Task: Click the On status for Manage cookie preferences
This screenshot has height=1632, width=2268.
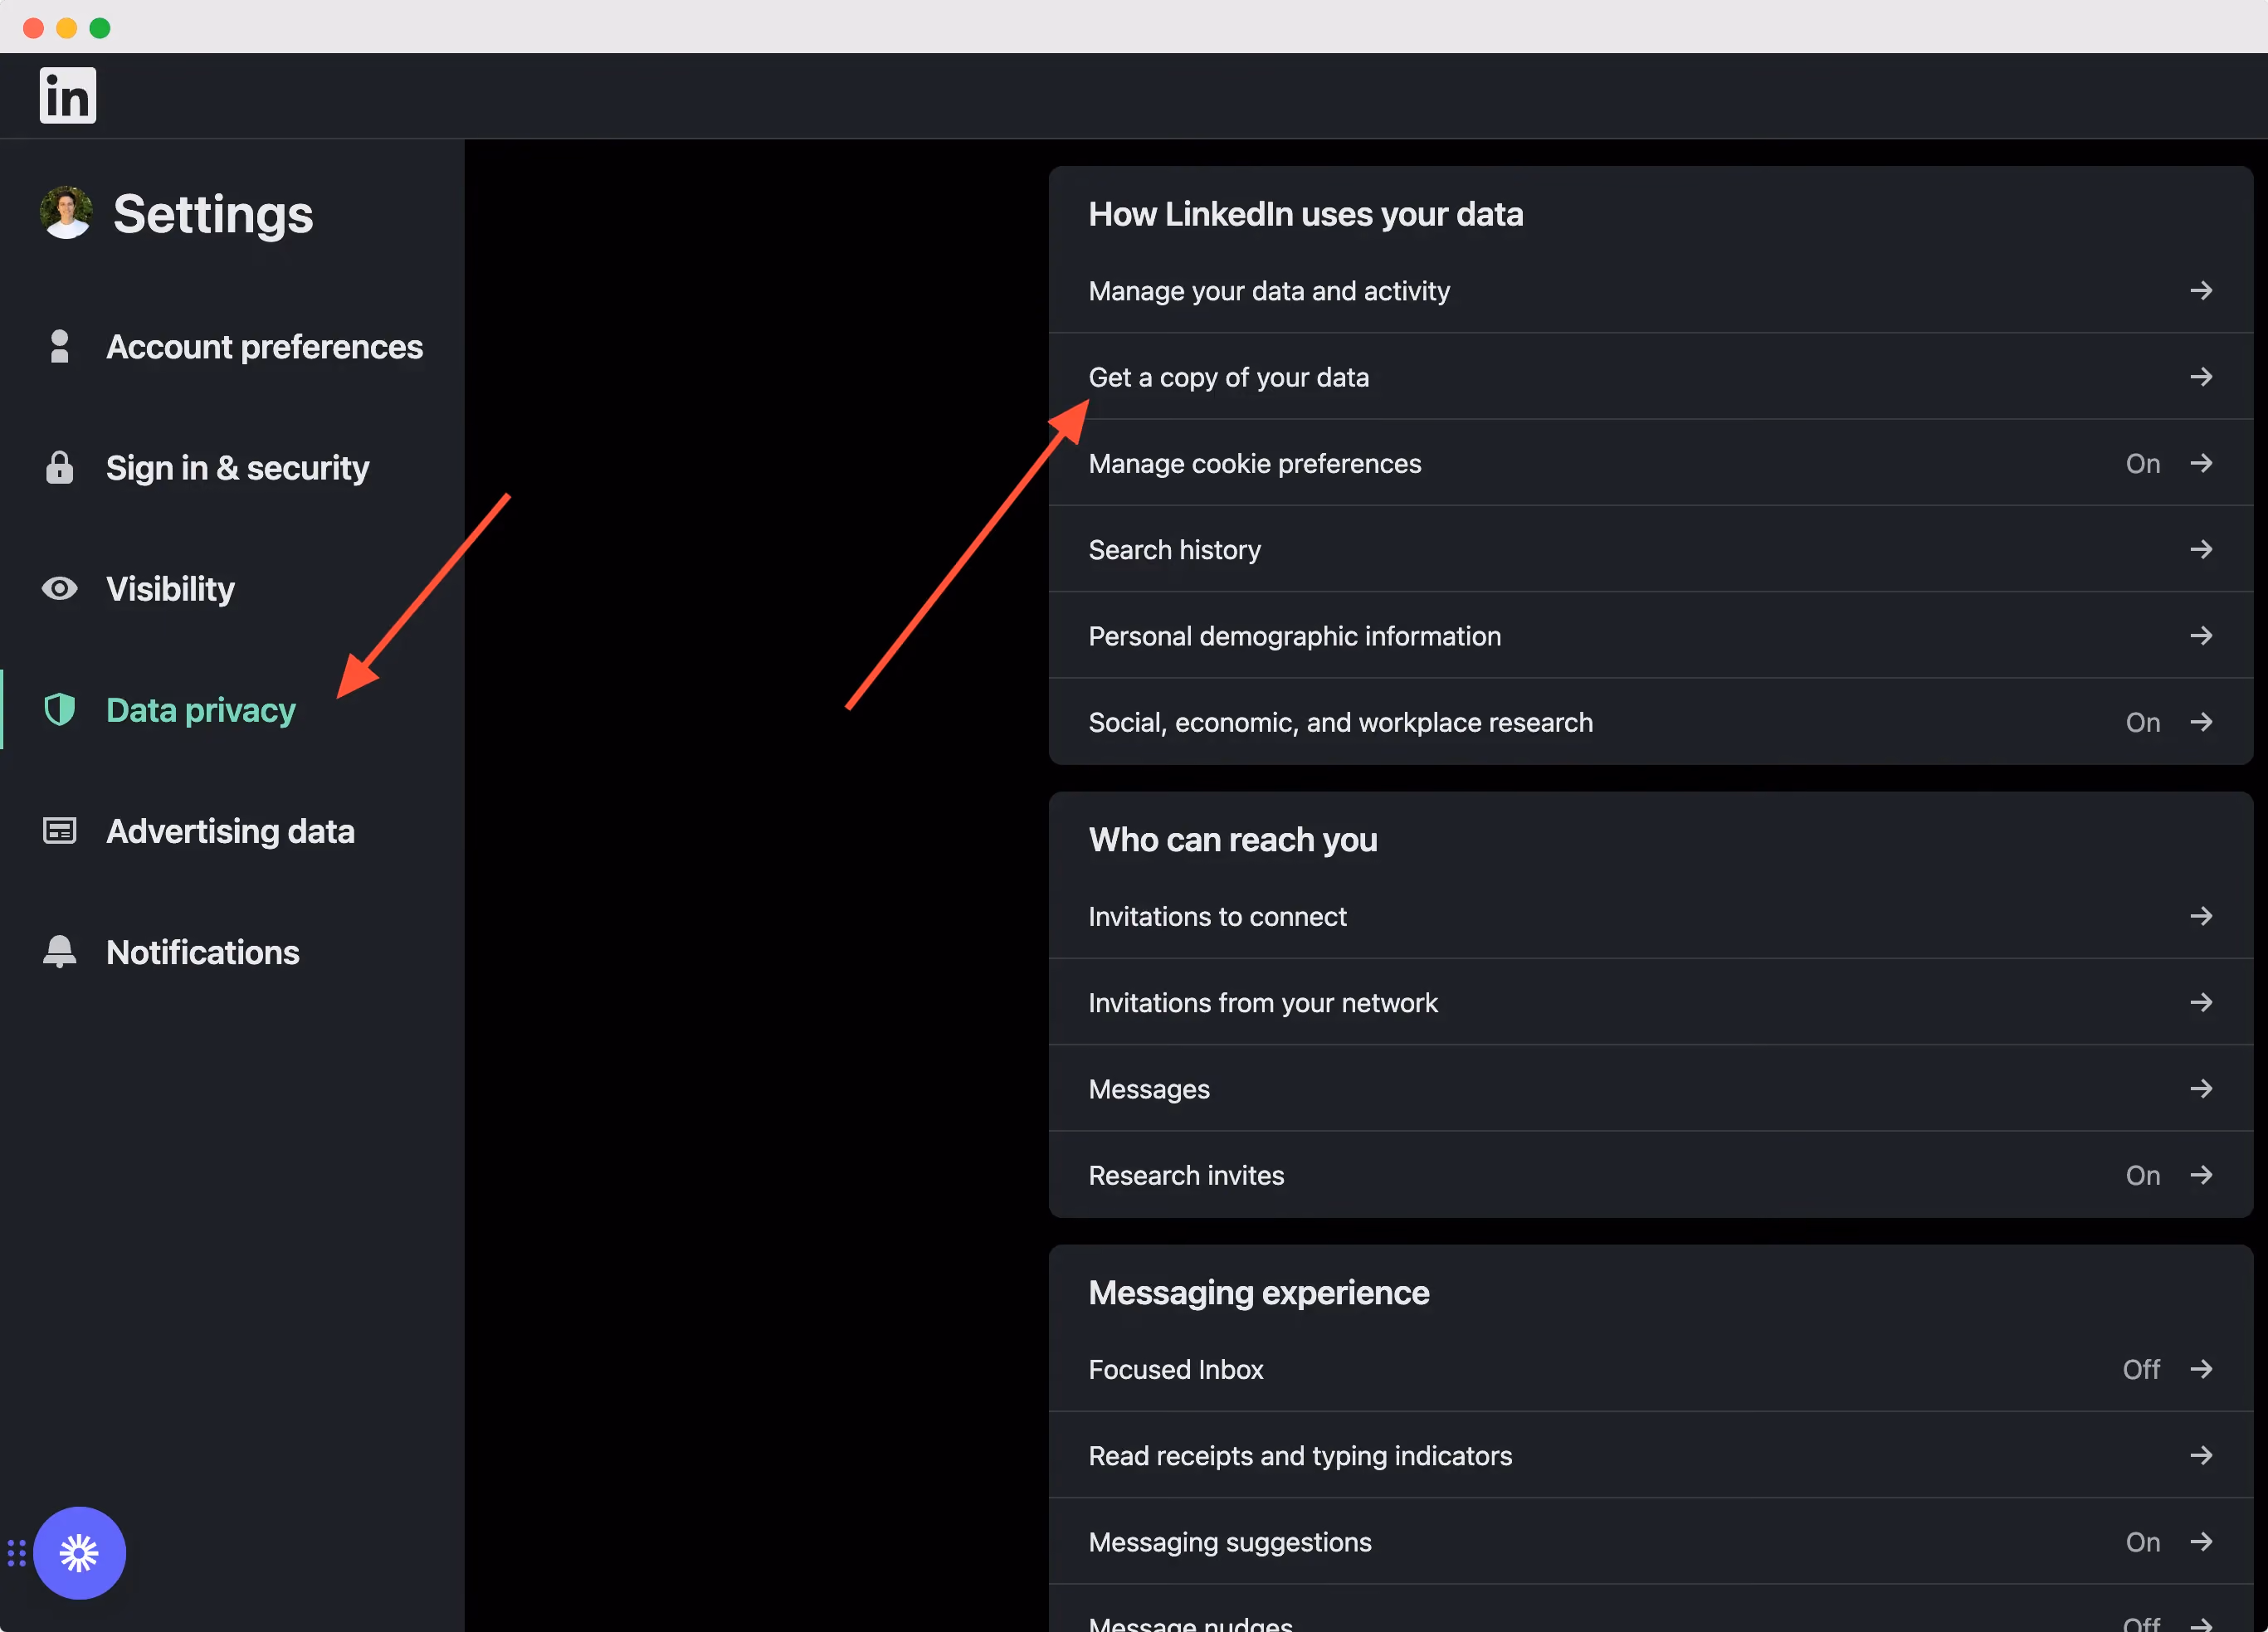Action: [2143, 464]
